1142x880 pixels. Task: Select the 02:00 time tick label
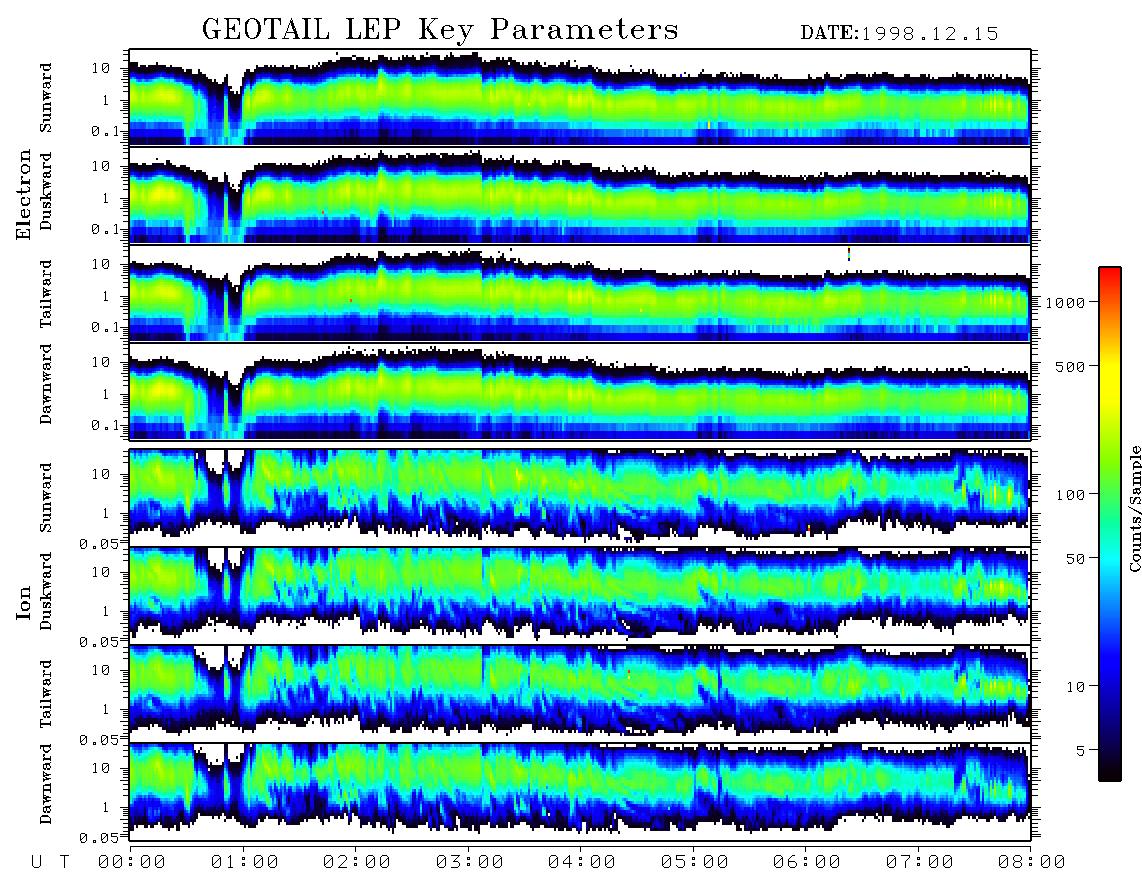click(357, 863)
